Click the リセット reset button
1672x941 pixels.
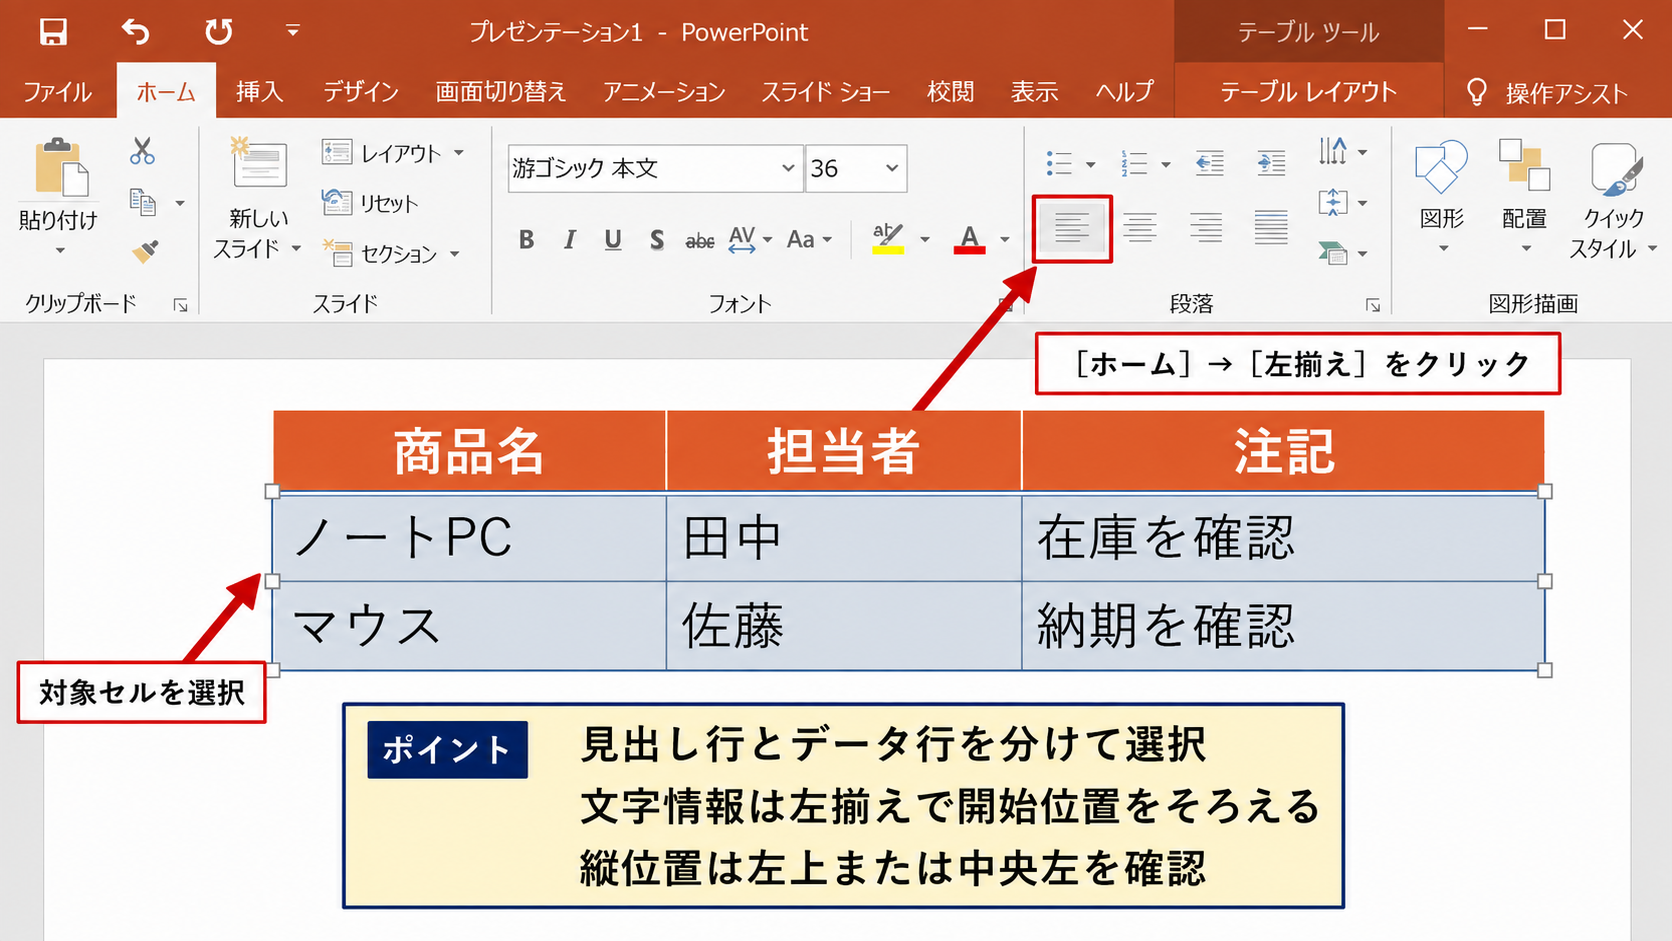(x=370, y=203)
